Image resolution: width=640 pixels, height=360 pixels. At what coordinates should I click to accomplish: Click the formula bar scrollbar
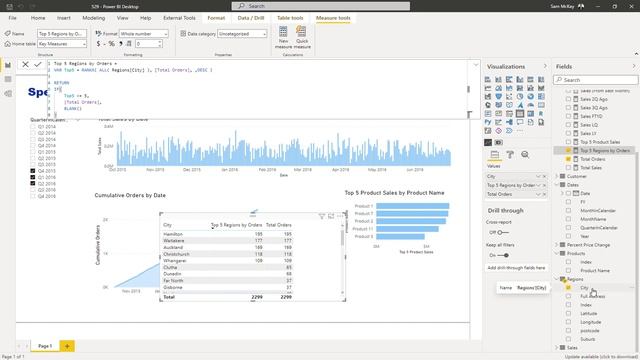point(469,89)
